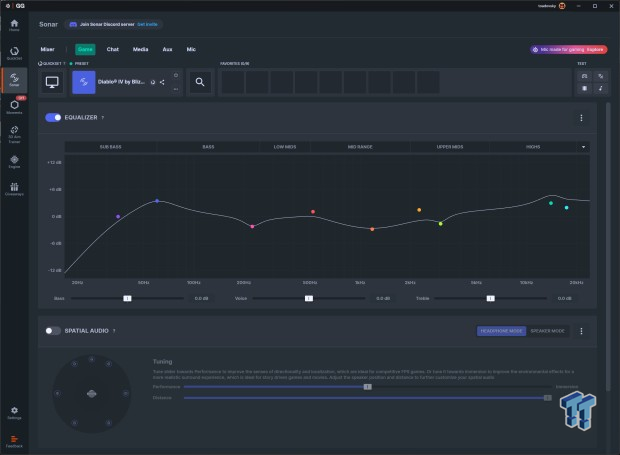The height and width of the screenshot is (455, 620).
Task: Share the Diablo IV preset
Action: tap(162, 82)
